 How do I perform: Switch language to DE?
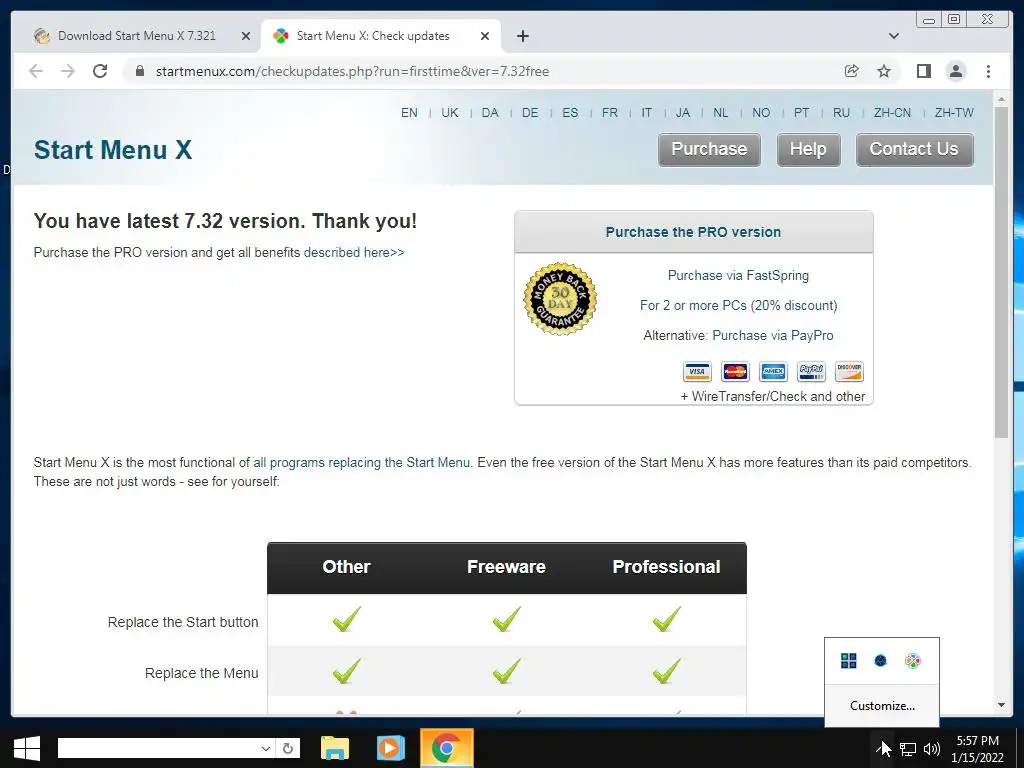(530, 113)
